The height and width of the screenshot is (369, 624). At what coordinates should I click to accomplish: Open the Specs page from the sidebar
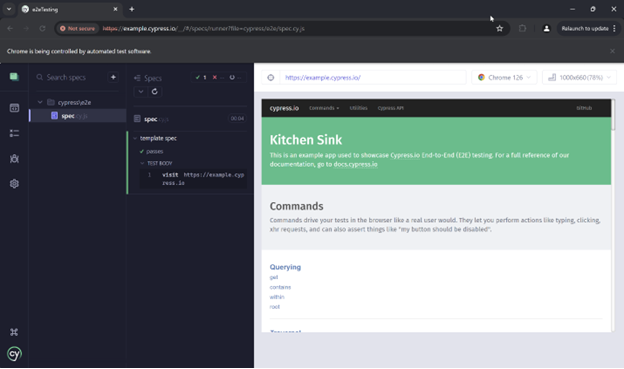tap(14, 108)
